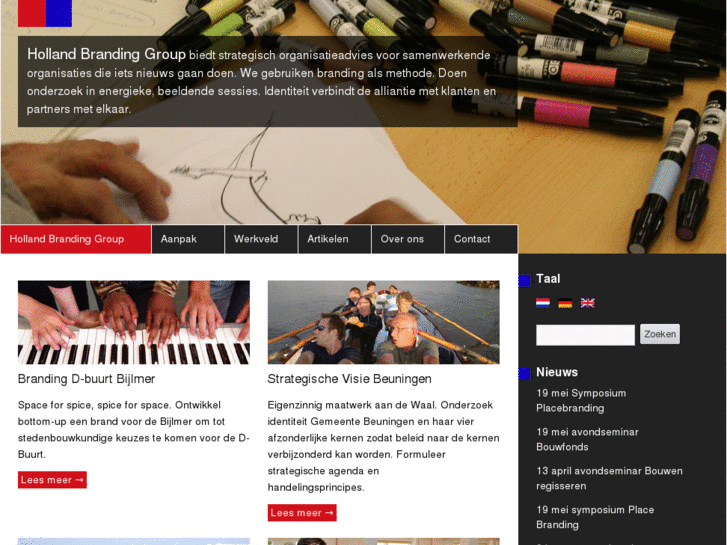Navigate to the Over ons page

(x=408, y=239)
